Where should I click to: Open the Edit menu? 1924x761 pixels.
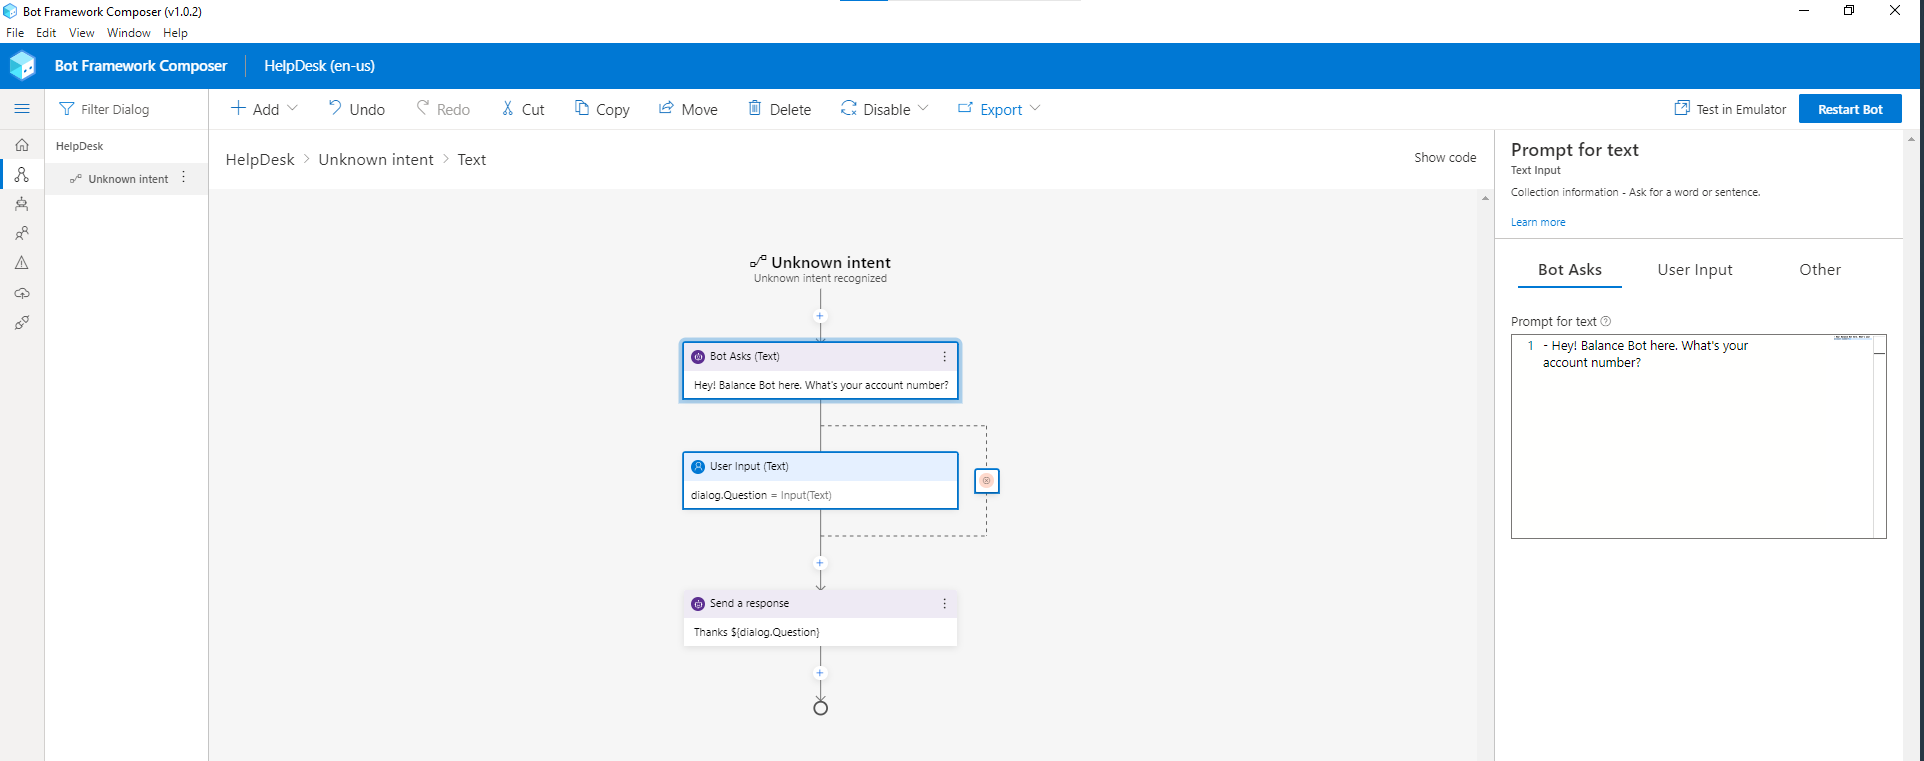46,33
